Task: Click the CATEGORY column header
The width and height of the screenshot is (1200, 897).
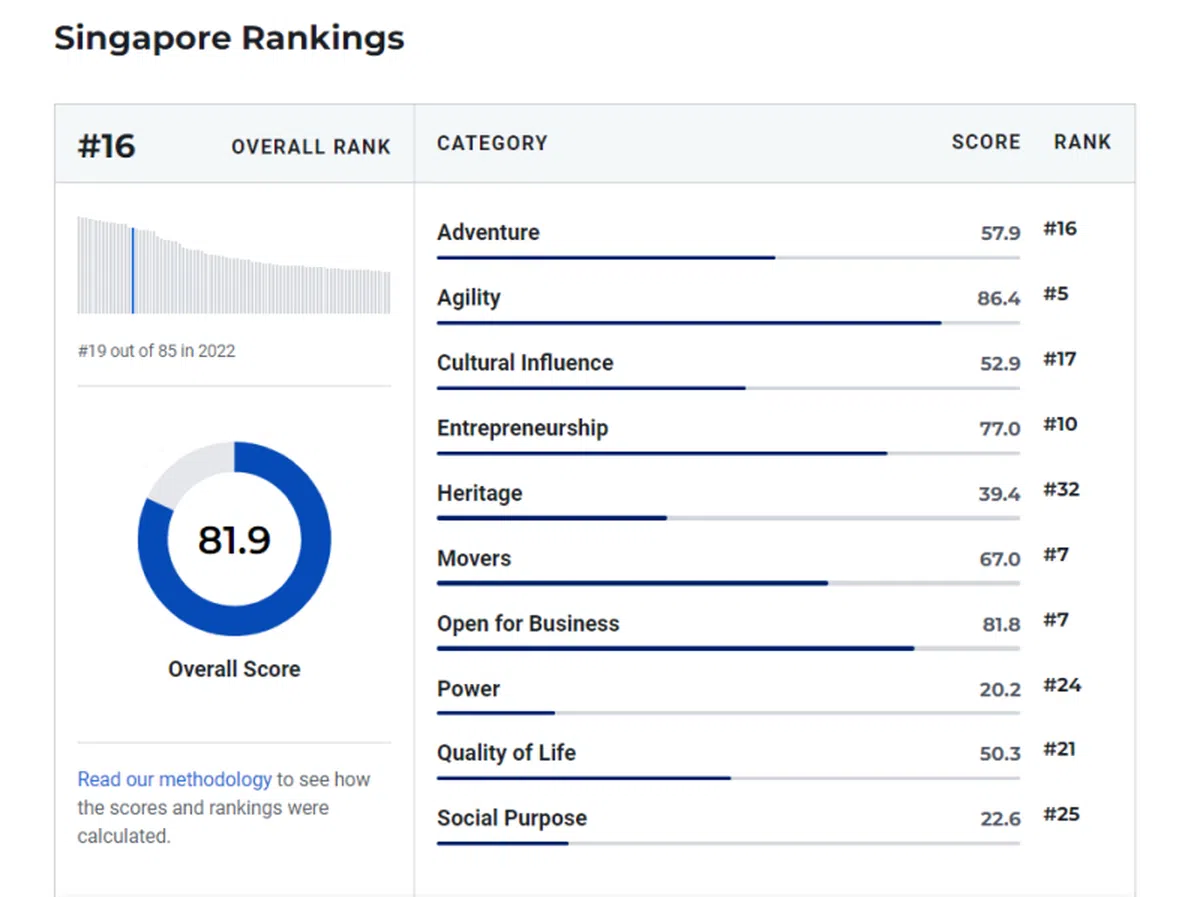Action: [492, 143]
